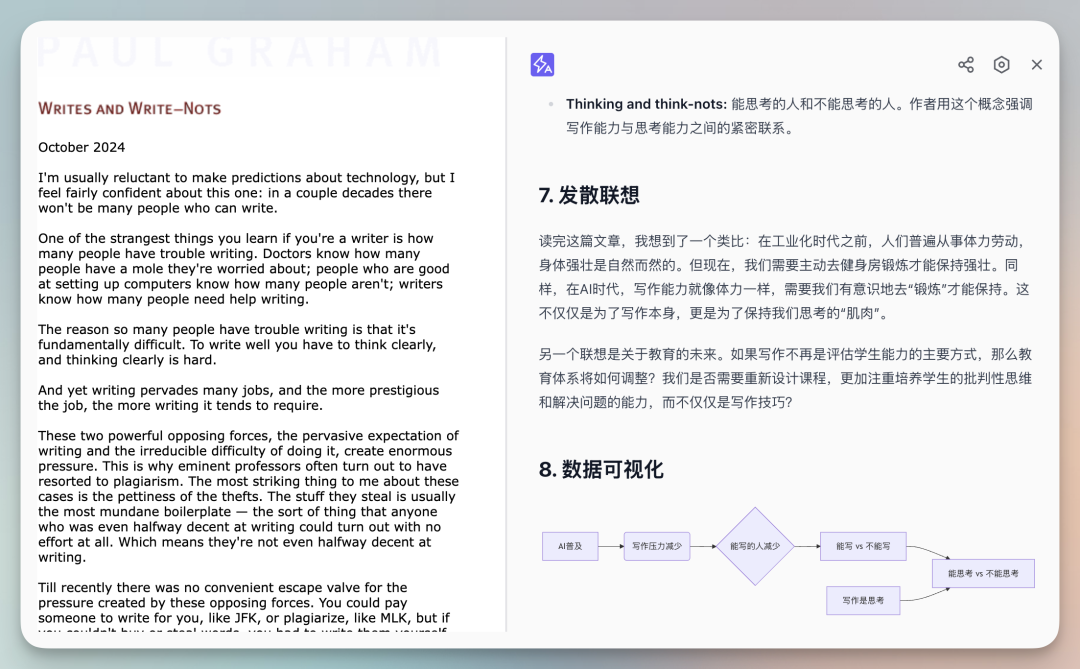Click the Chinese paragraph starting '读完这篇文章'
Viewport: 1080px width, 669px height.
[784, 277]
